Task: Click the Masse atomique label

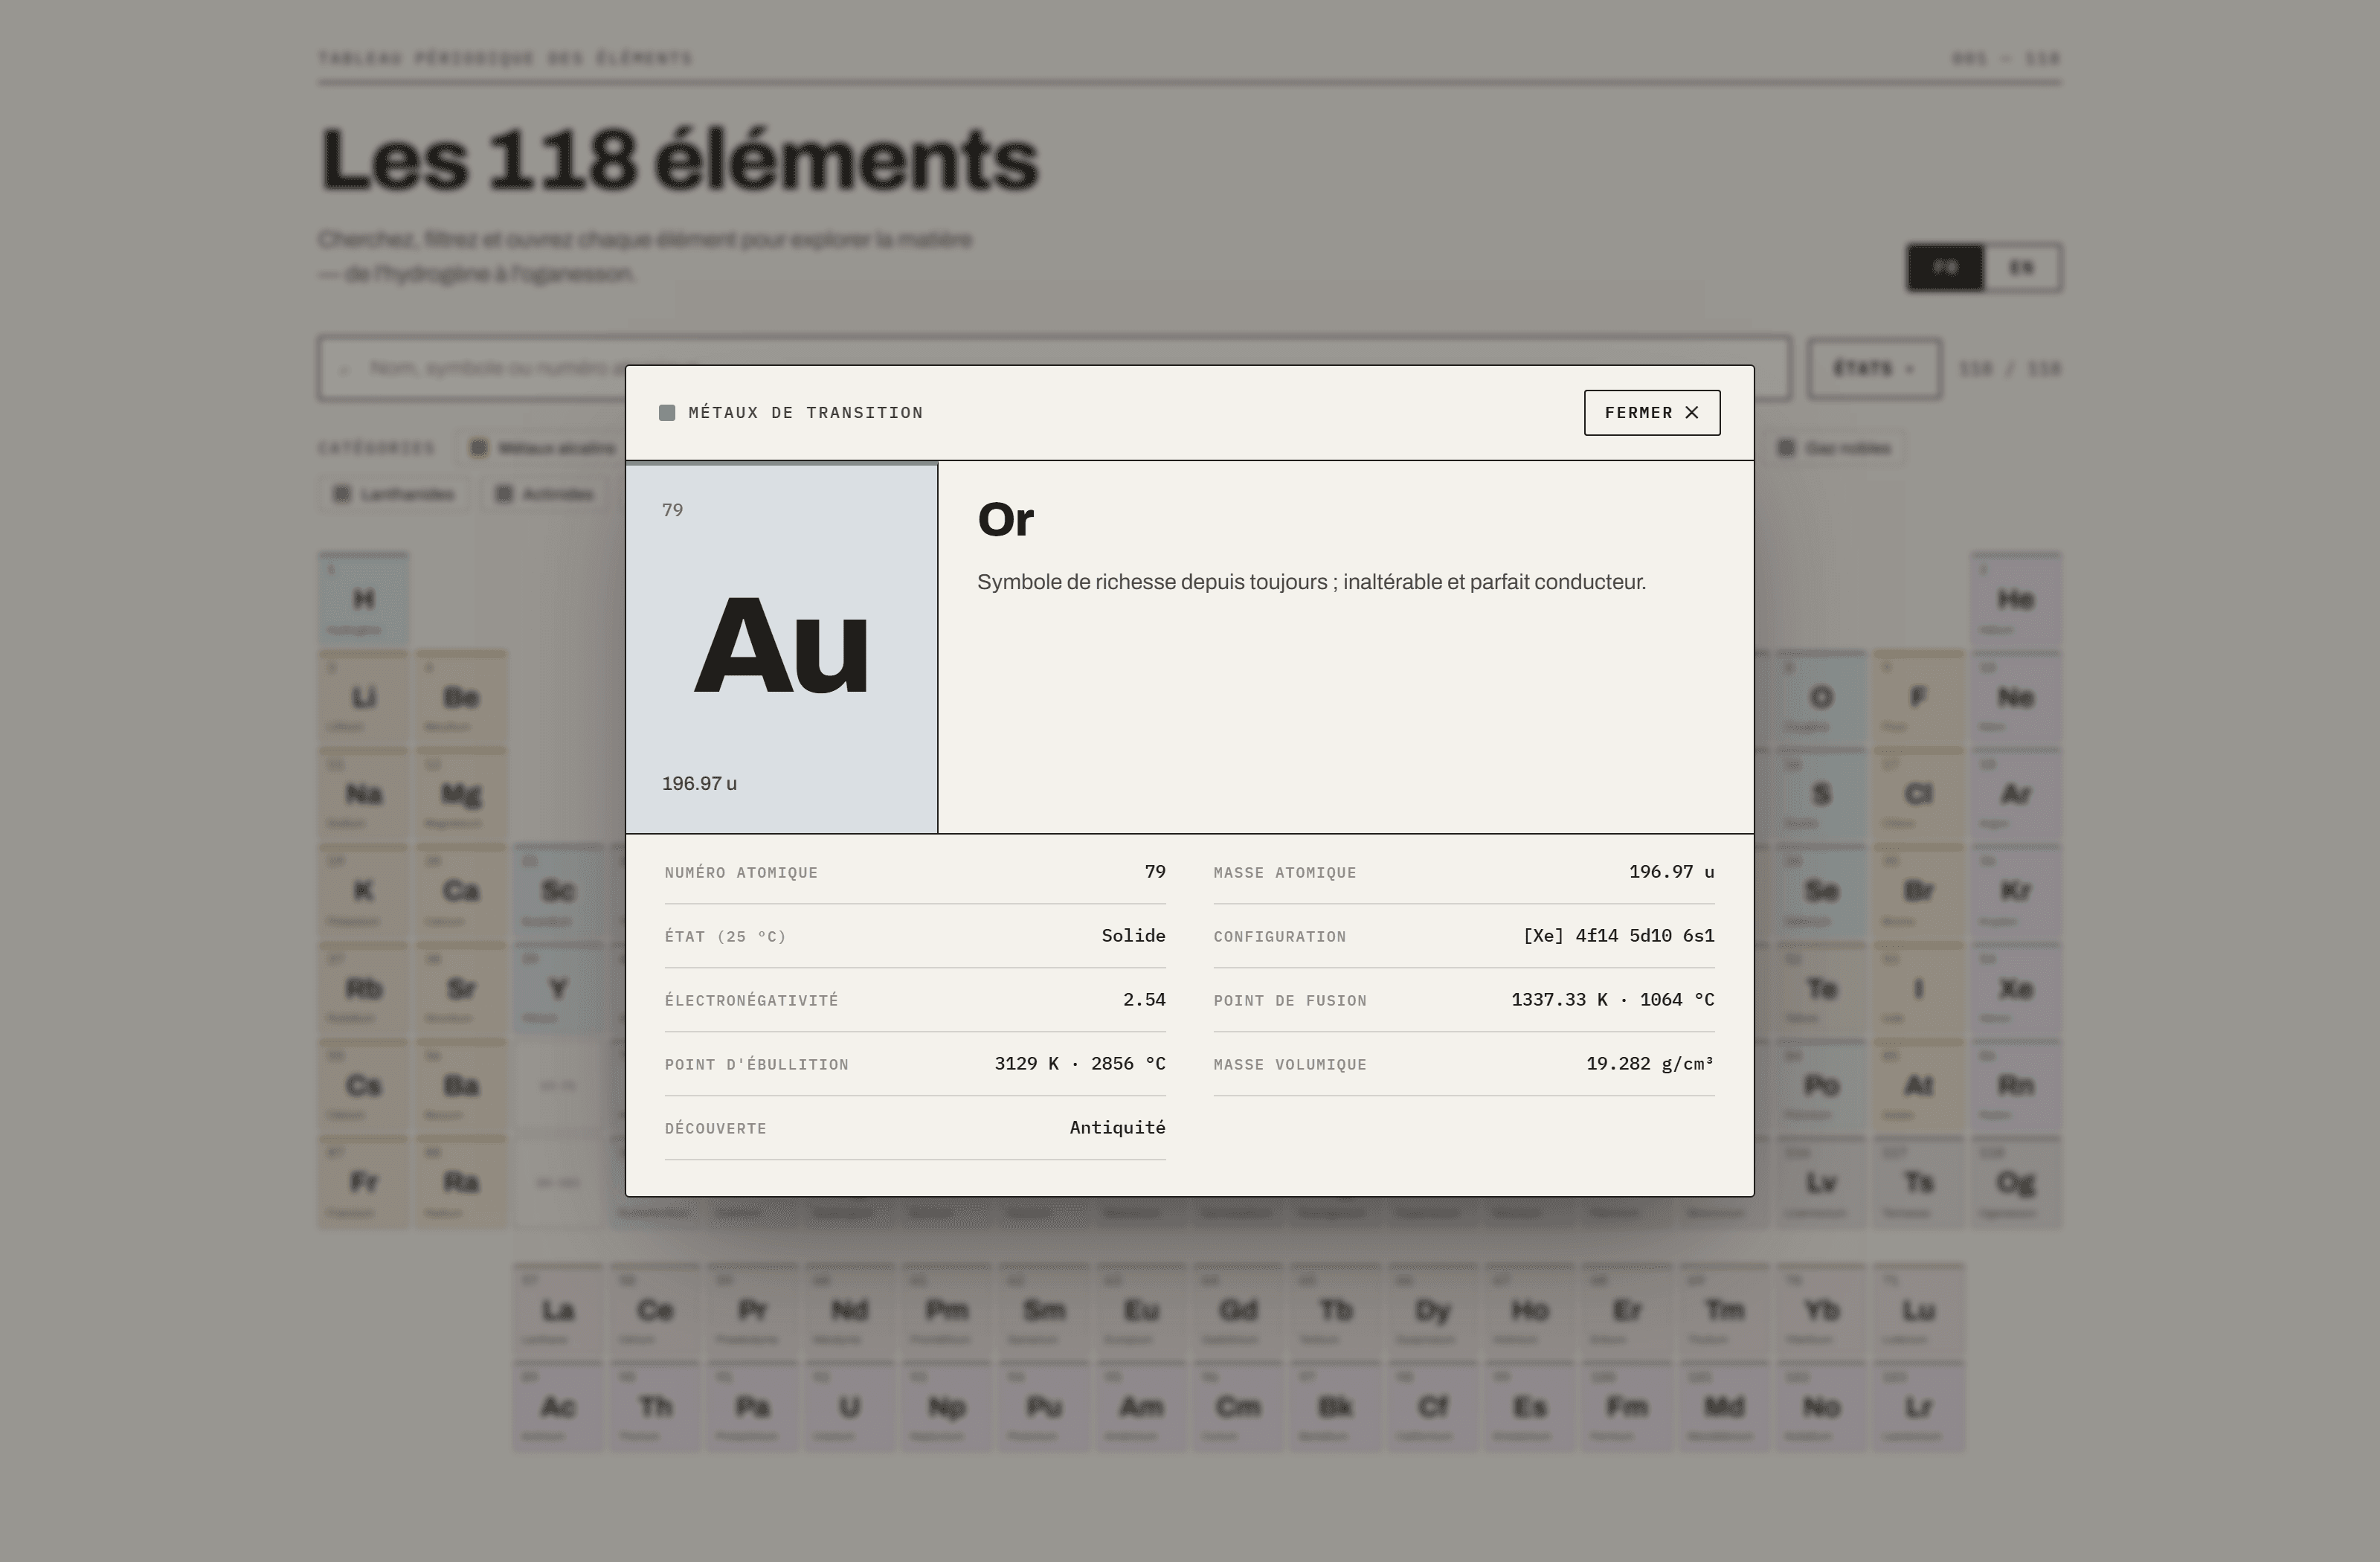Action: pos(1285,873)
